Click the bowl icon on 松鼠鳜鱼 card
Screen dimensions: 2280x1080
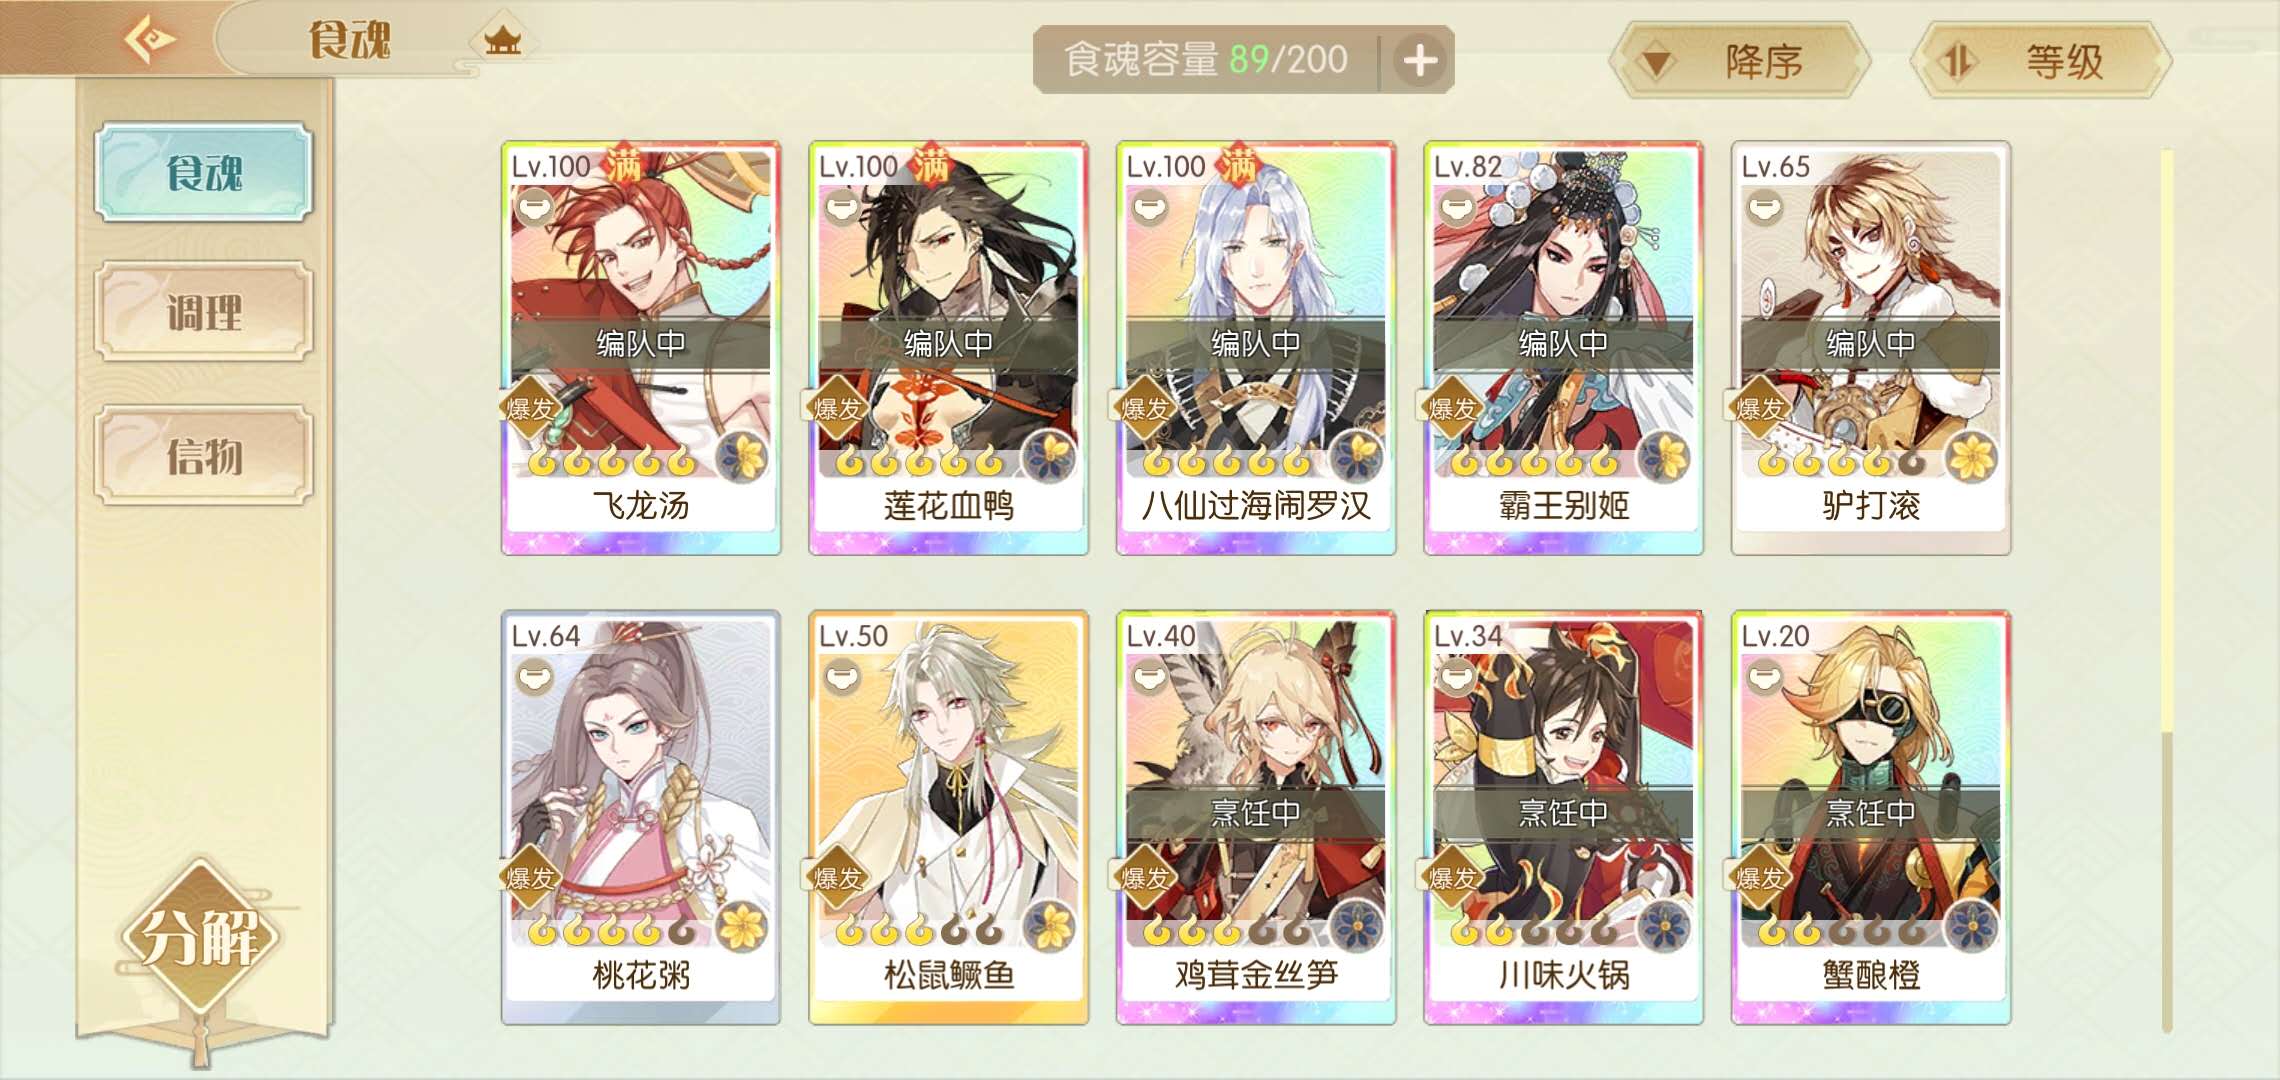pos(842,677)
